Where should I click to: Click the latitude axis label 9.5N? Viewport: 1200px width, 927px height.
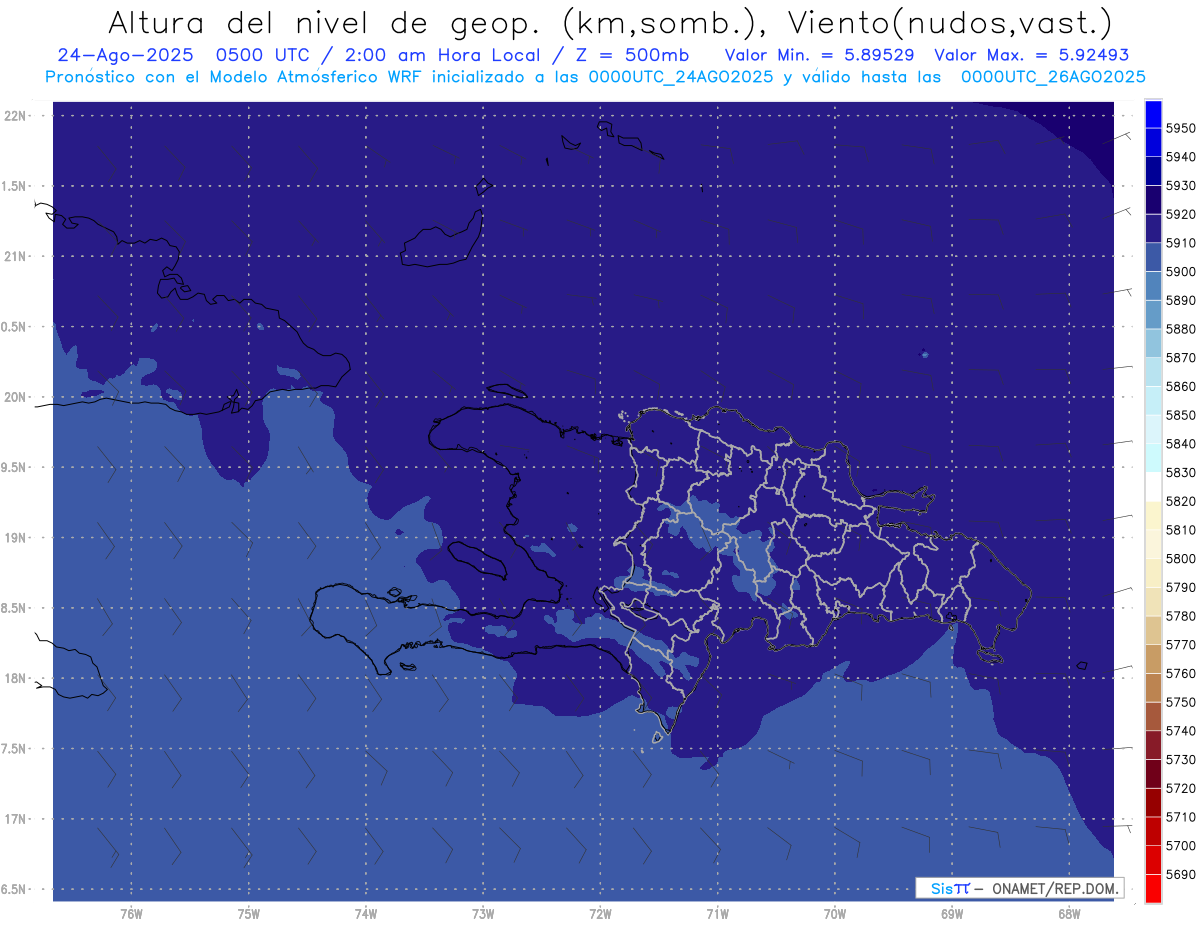13,467
